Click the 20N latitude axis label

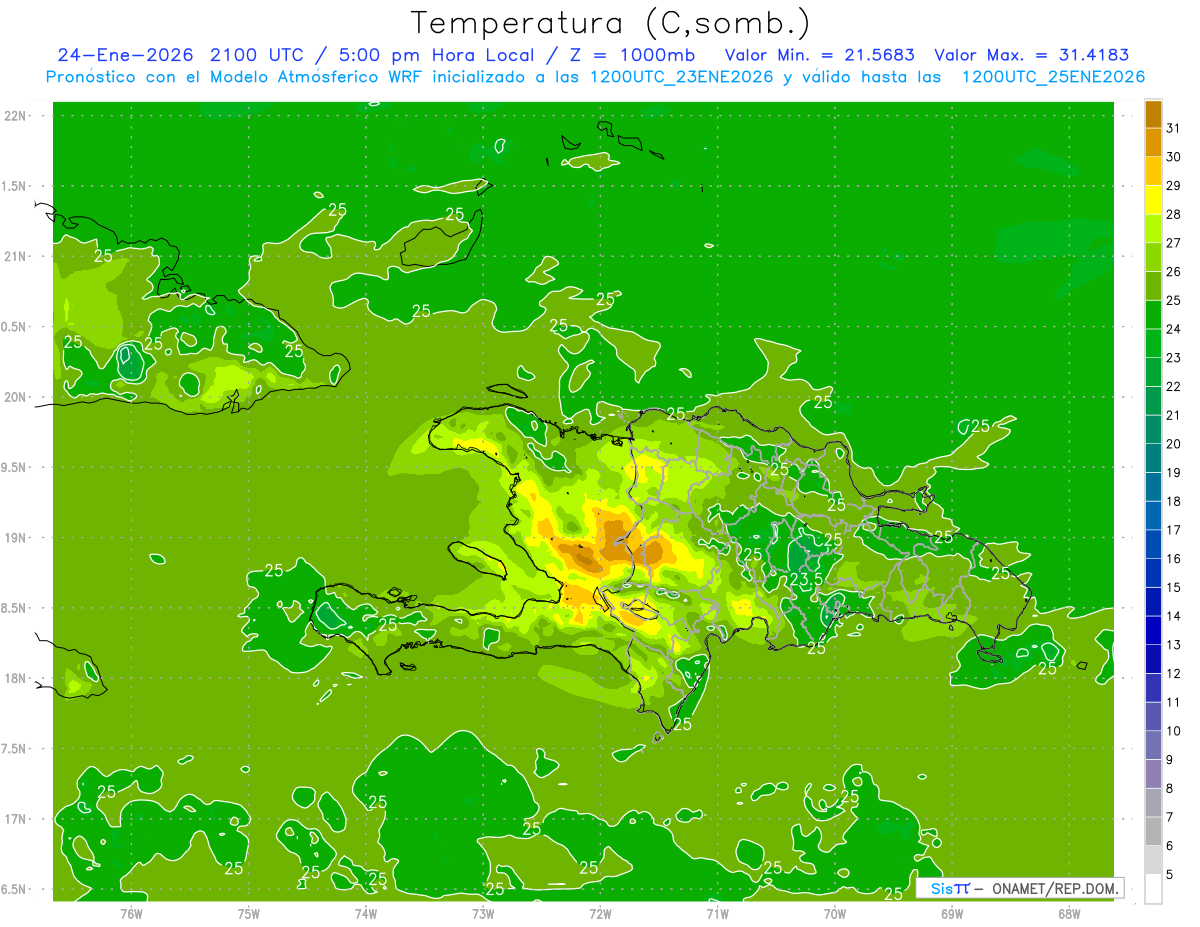pos(16,397)
